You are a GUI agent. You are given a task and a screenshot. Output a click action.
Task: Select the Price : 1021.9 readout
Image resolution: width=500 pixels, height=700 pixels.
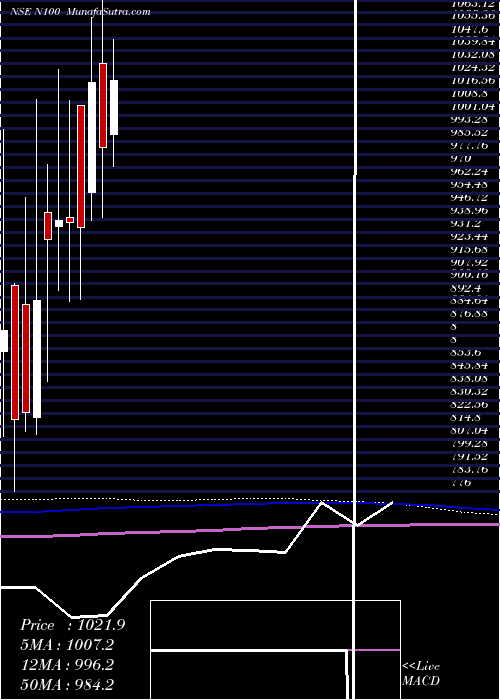(72, 625)
